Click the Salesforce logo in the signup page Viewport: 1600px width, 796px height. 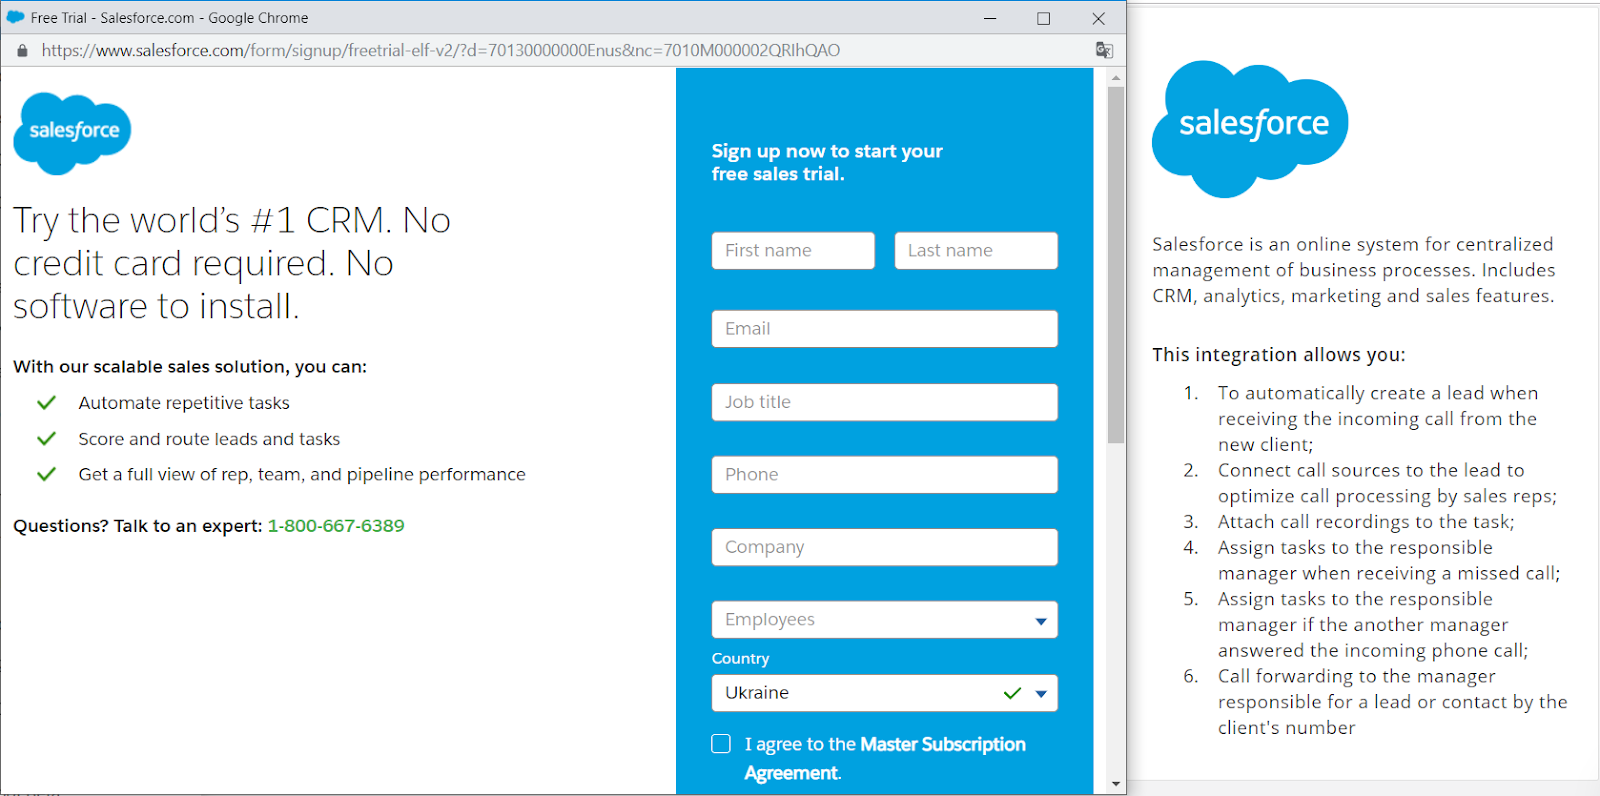pyautogui.click(x=72, y=133)
